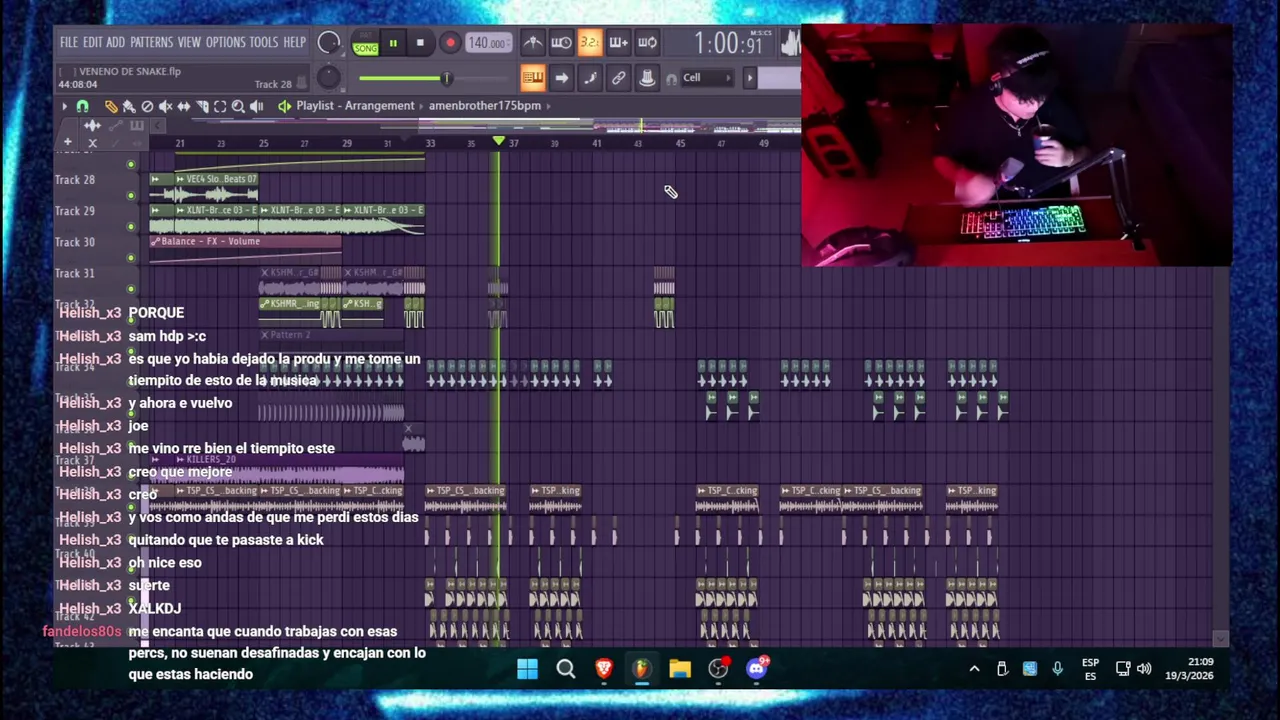Choose the Select tool
The height and width of the screenshot is (720, 1280).
(x=220, y=106)
